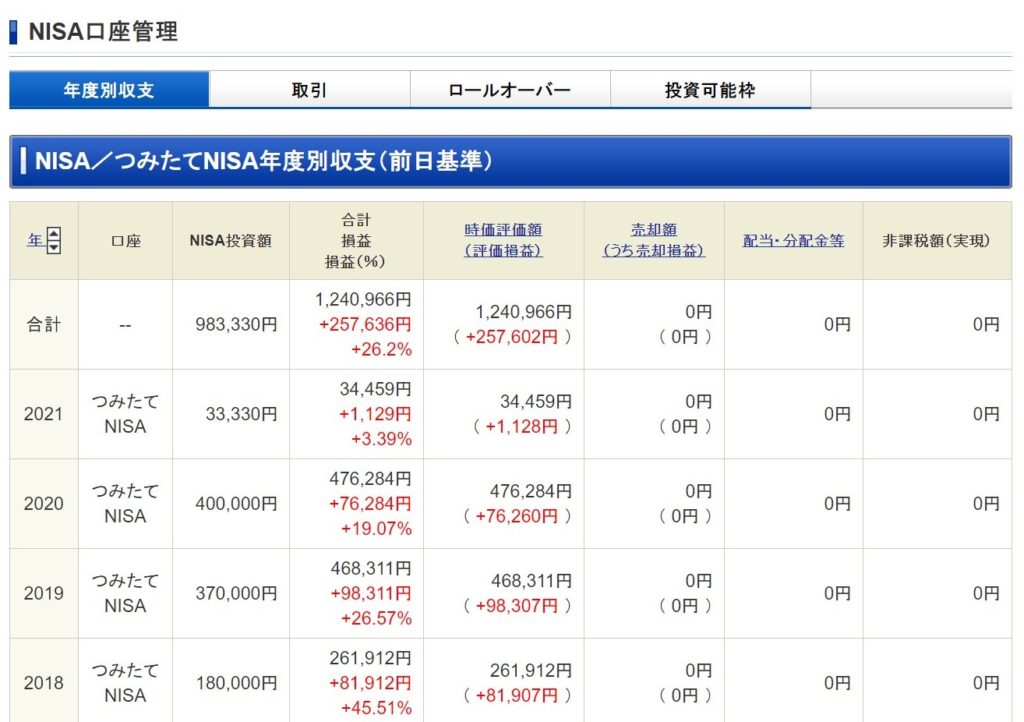Sort years ascending with the up arrow
1024x722 pixels.
pyautogui.click(x=54, y=234)
